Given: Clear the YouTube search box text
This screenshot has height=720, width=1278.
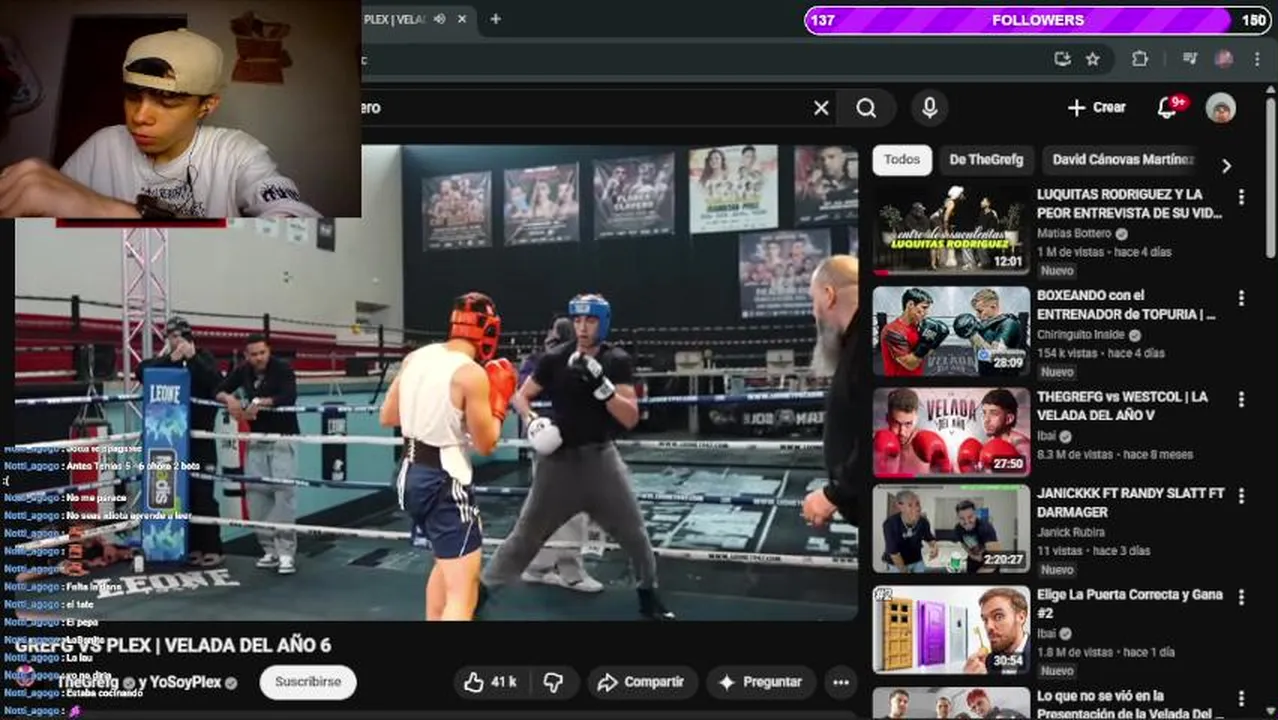Looking at the screenshot, I should coord(821,108).
